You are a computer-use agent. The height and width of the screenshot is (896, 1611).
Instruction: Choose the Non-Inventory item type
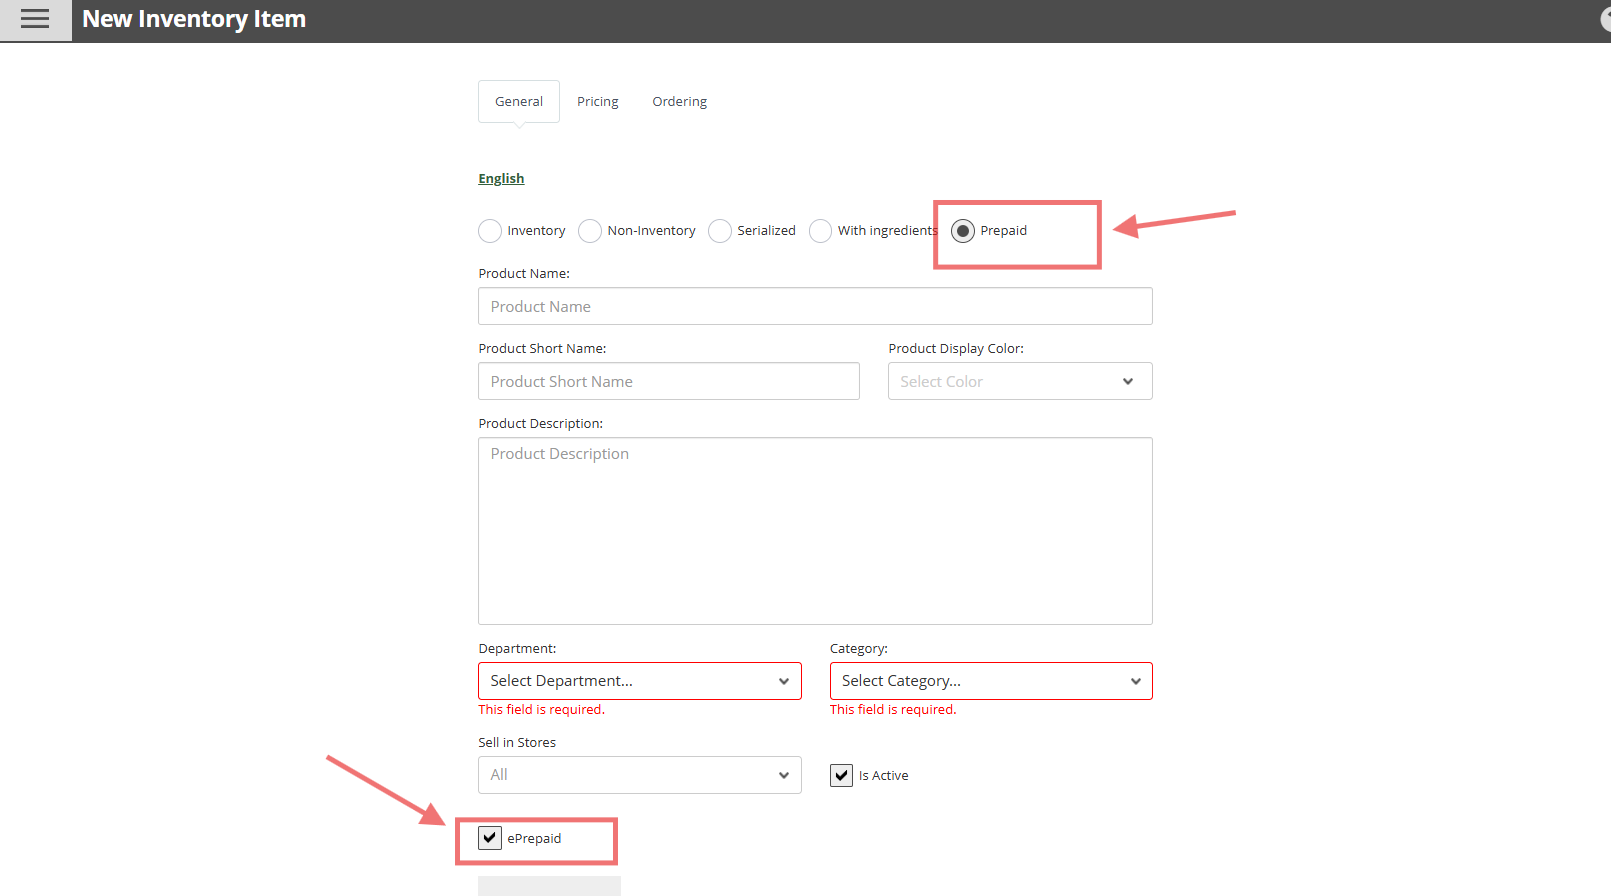(x=590, y=231)
